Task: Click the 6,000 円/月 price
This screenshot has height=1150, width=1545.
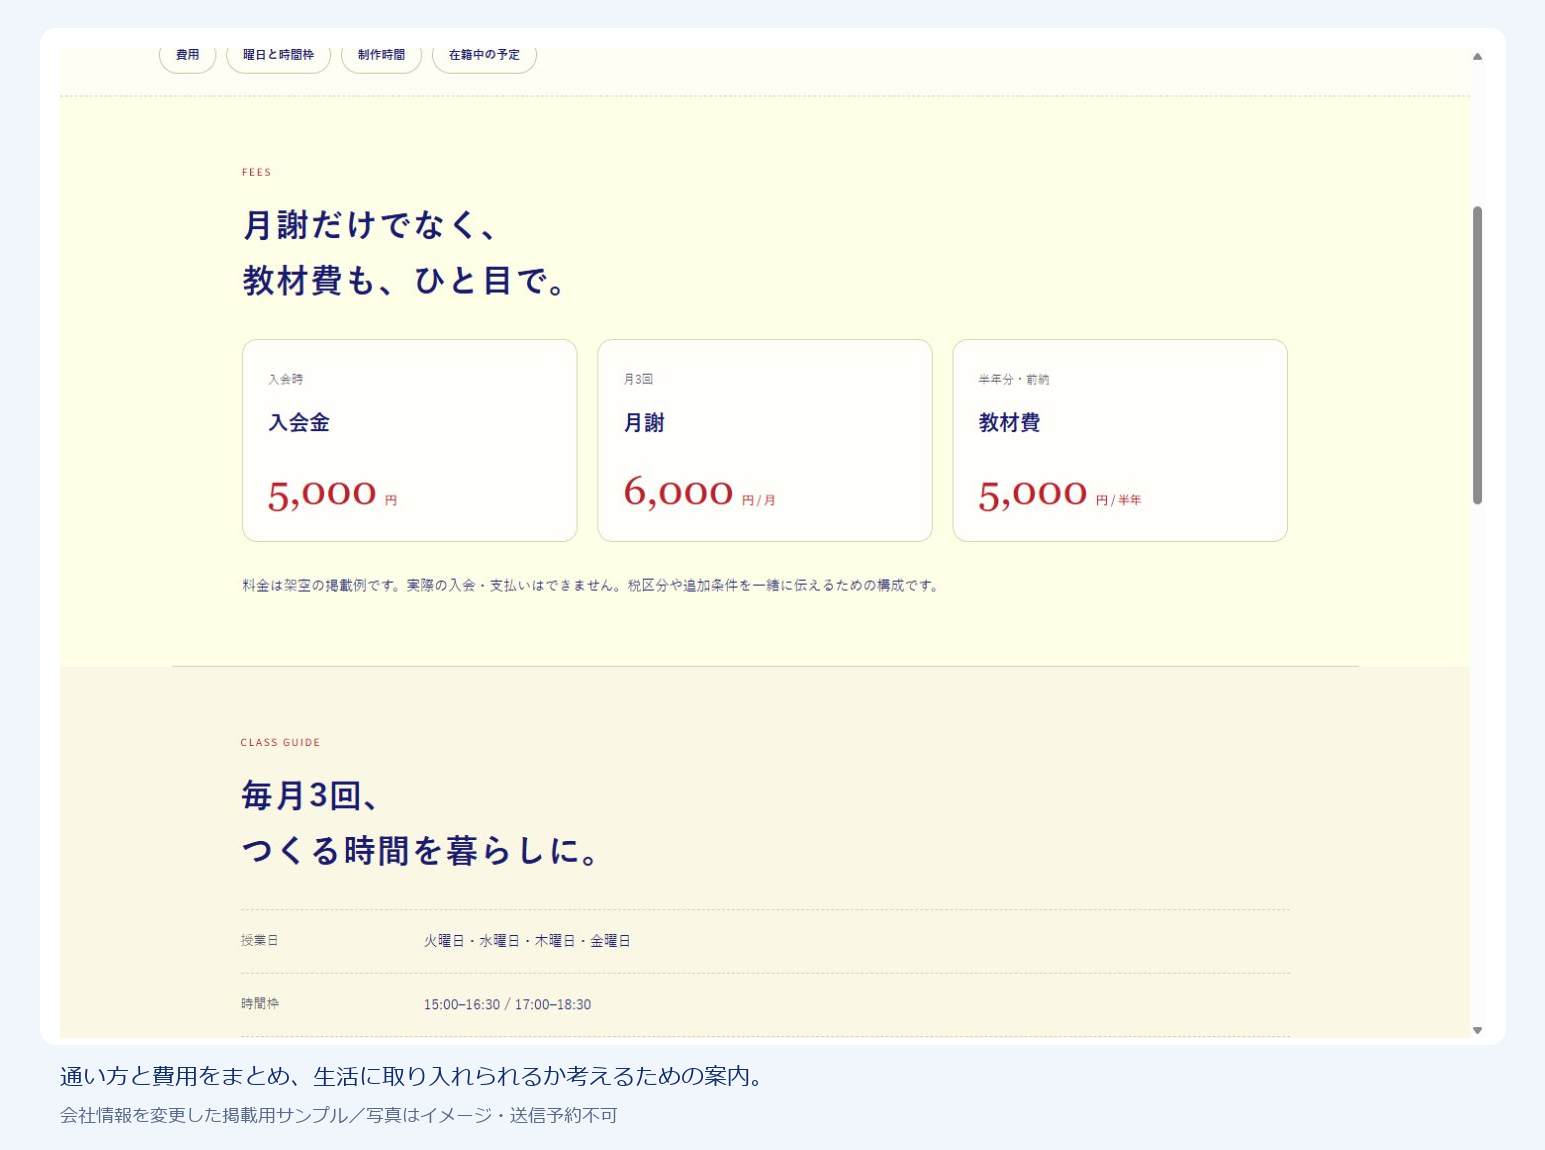Action: pos(699,493)
